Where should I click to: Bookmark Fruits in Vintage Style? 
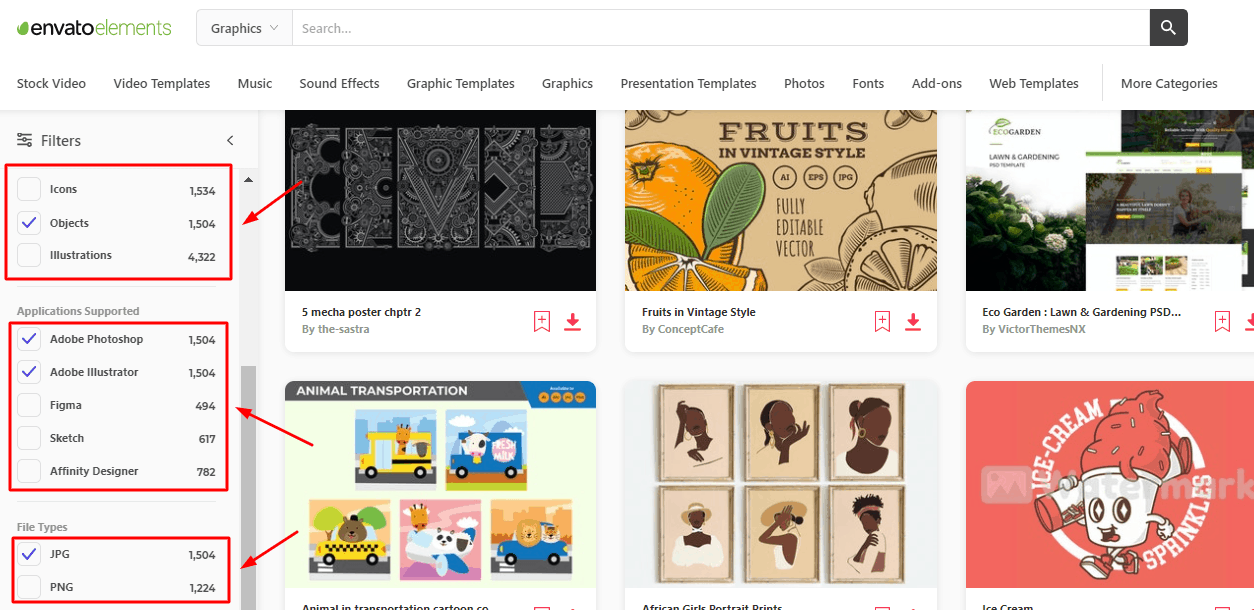[x=882, y=321]
